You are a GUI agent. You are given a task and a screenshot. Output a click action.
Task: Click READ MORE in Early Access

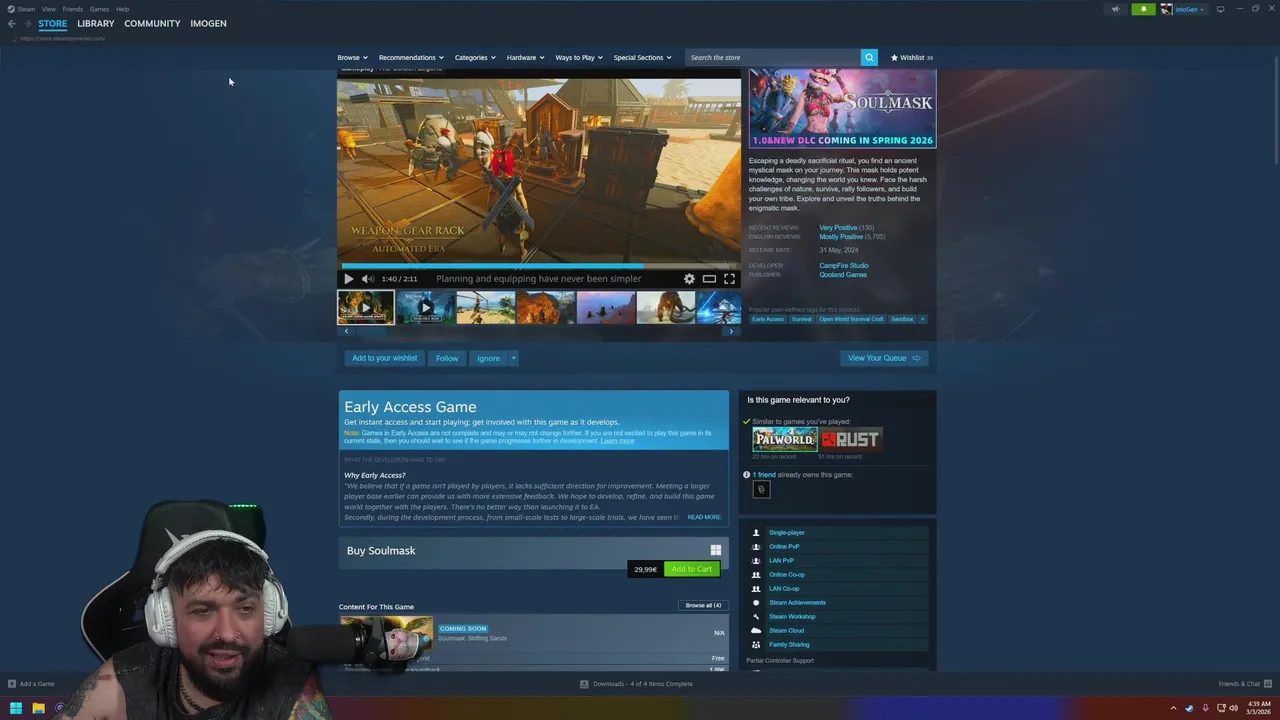click(704, 517)
